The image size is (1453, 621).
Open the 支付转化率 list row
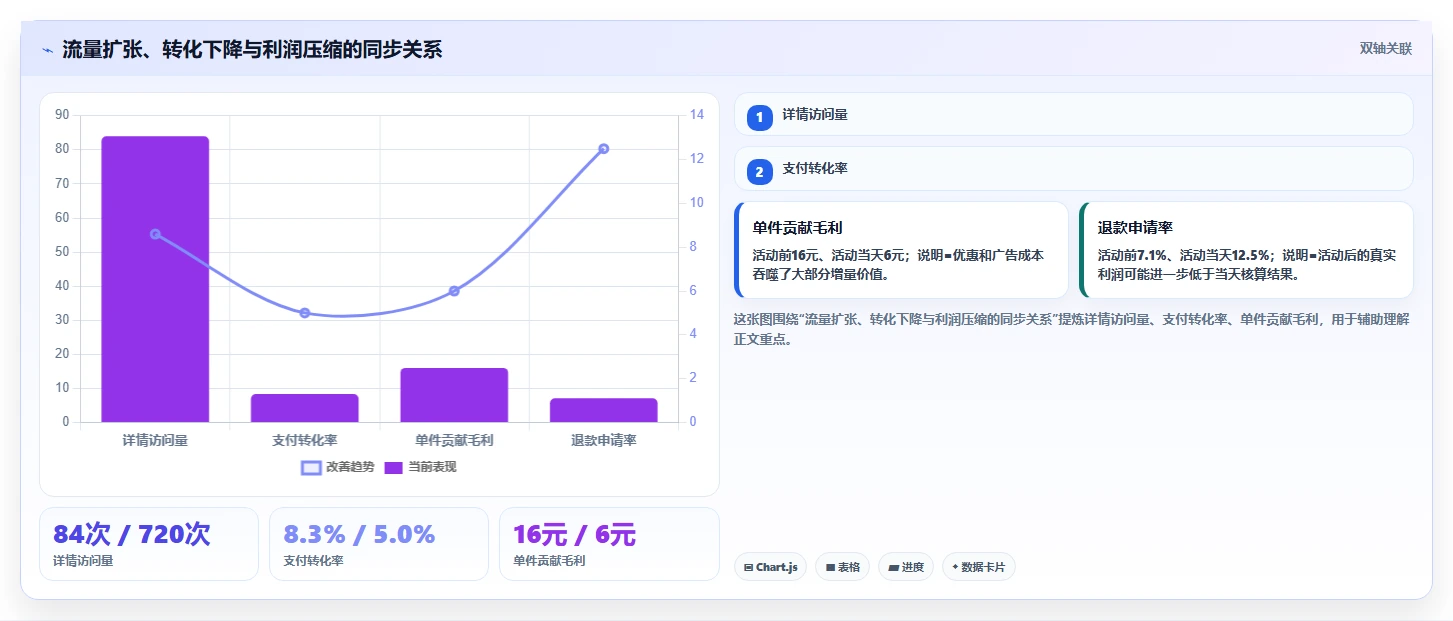coord(1073,169)
